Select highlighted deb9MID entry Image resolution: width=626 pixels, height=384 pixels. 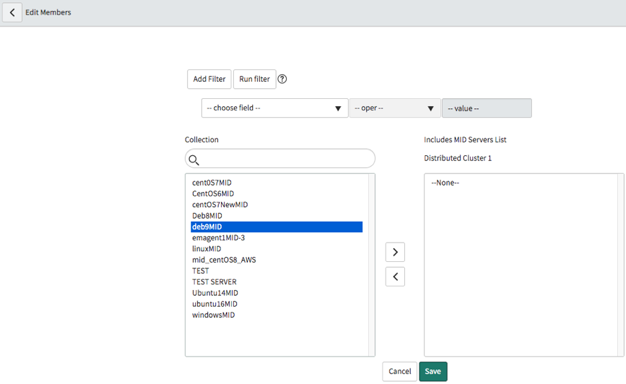[277, 227]
